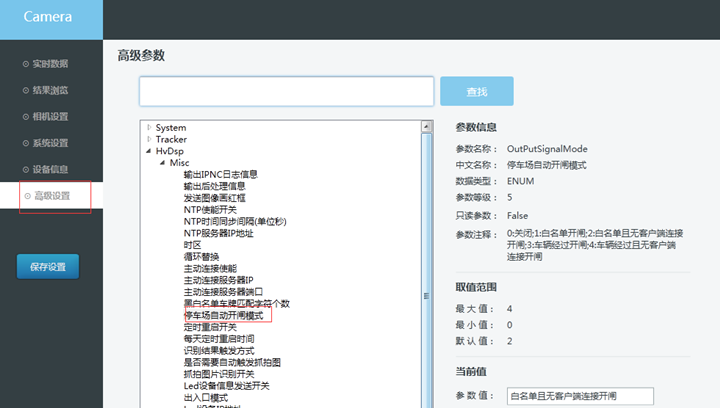Select Led设备信息发送开关 in the tree
Viewport: 720px width, 408px height.
226,386
